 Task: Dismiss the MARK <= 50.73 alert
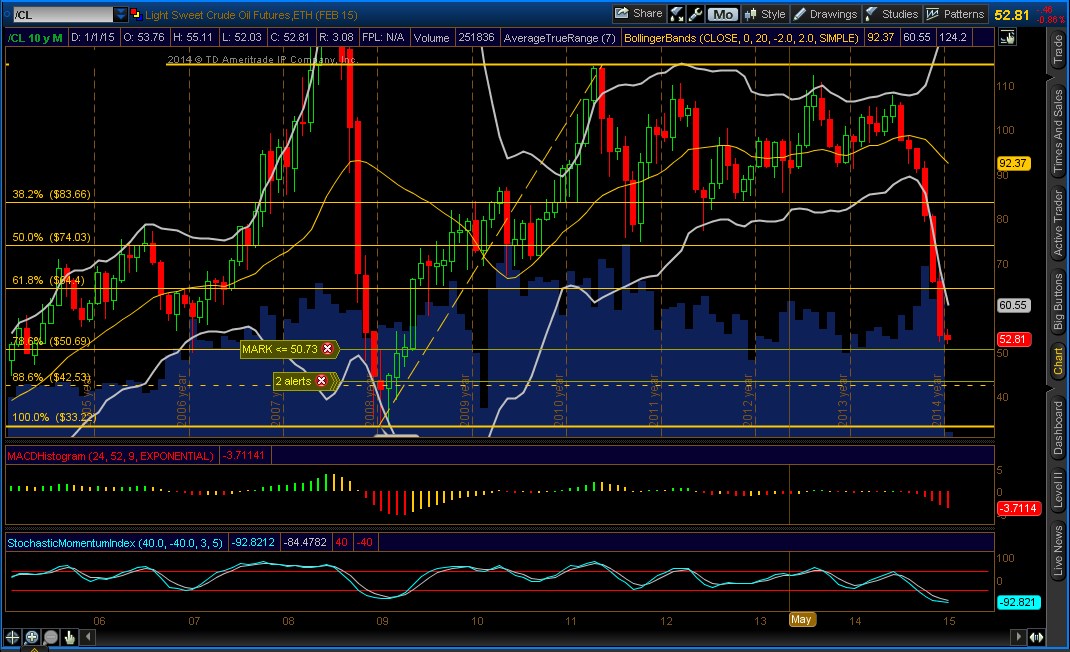pyautogui.click(x=330, y=349)
